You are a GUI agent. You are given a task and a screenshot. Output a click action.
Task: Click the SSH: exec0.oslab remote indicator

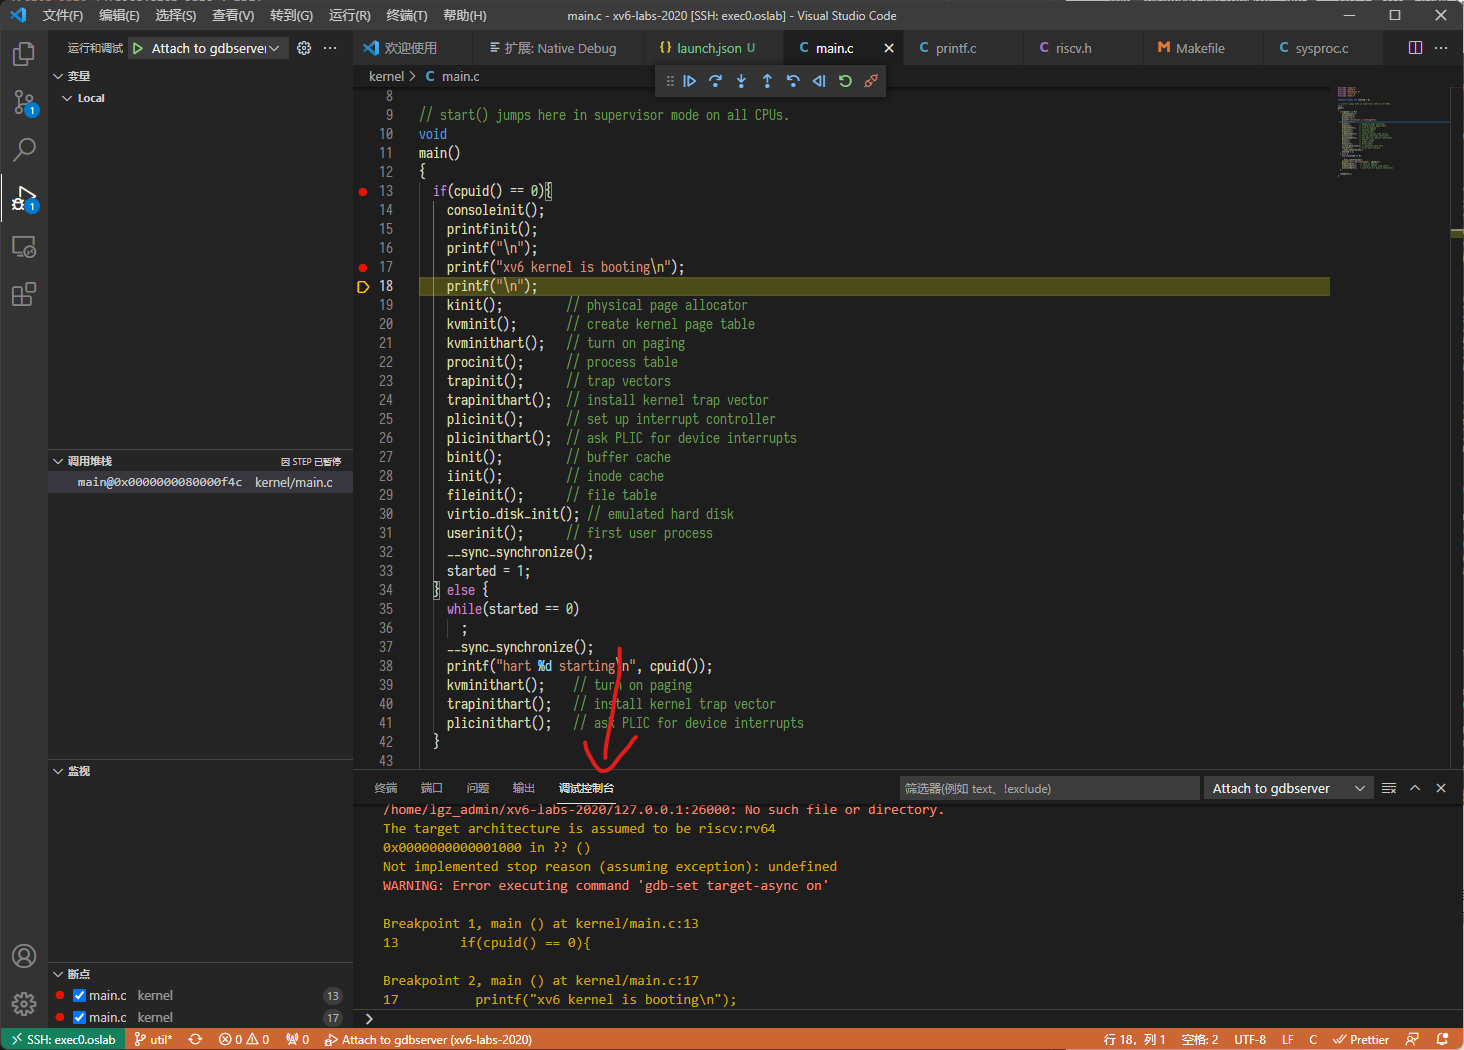point(62,1039)
